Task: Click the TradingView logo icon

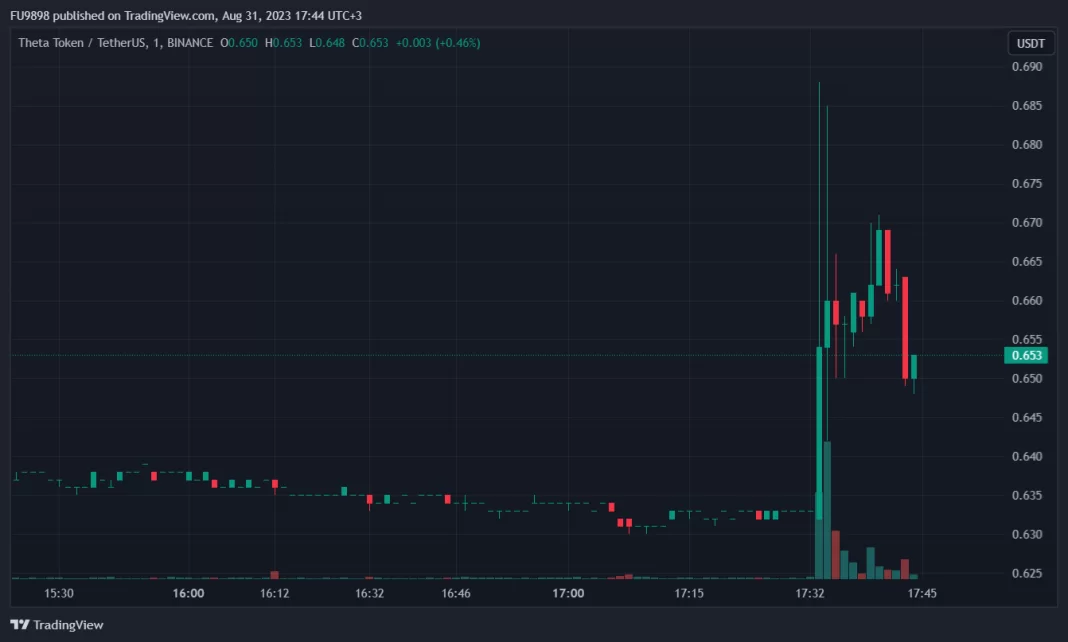Action: point(19,625)
